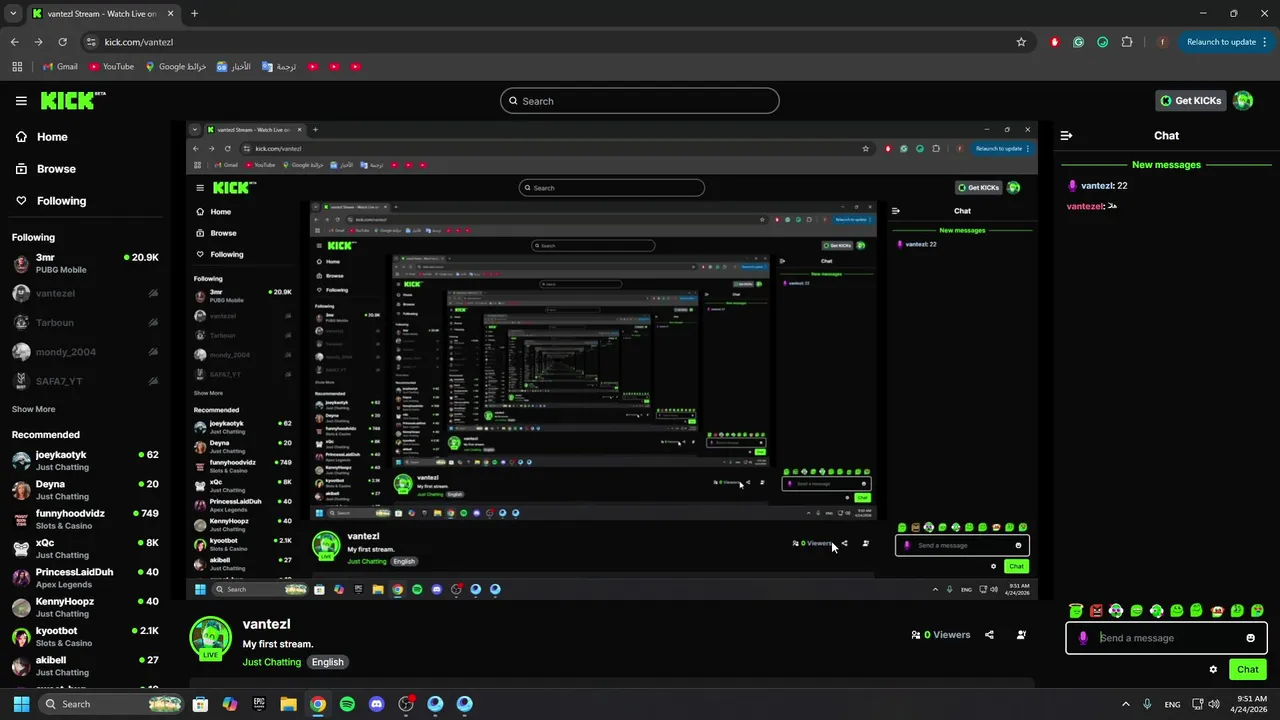Open kyootbot recommended channel
Screen dimensions: 1280x720
click(x=85, y=637)
